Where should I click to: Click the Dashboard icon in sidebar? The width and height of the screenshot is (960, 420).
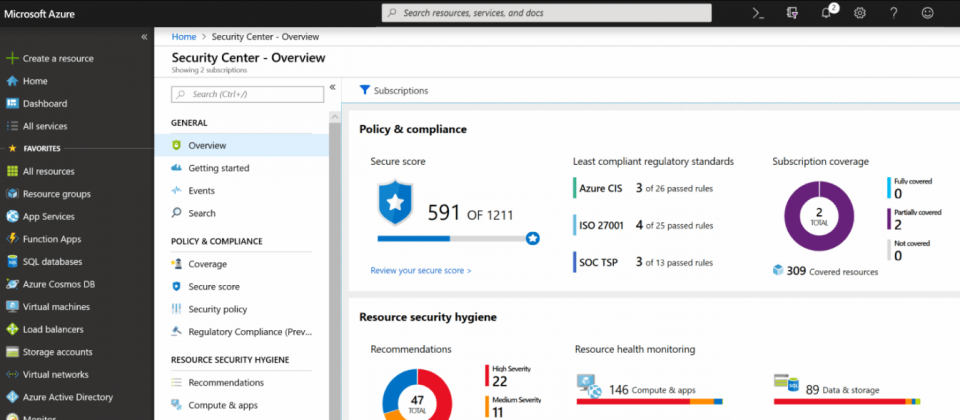[12, 103]
